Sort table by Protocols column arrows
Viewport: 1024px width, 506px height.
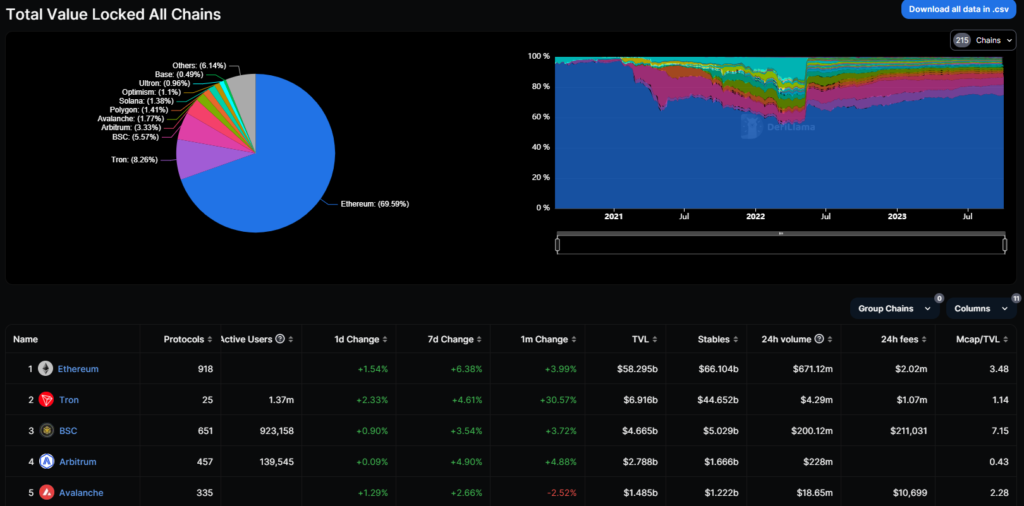(210, 338)
